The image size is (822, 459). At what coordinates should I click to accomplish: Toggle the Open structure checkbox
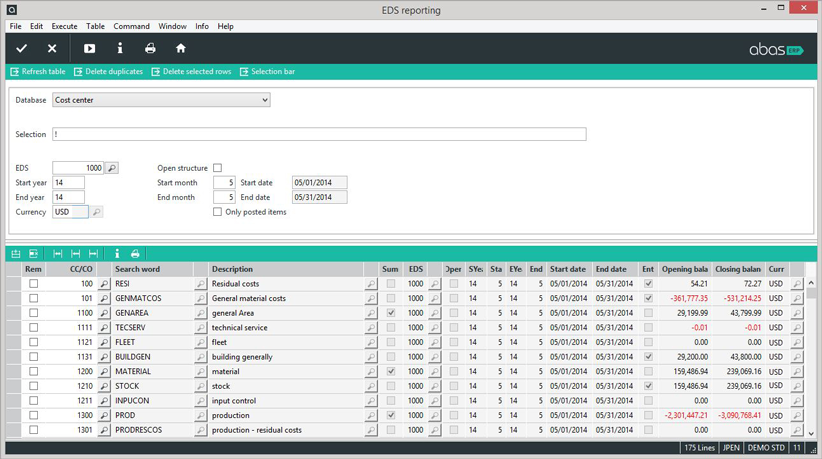pyautogui.click(x=218, y=168)
